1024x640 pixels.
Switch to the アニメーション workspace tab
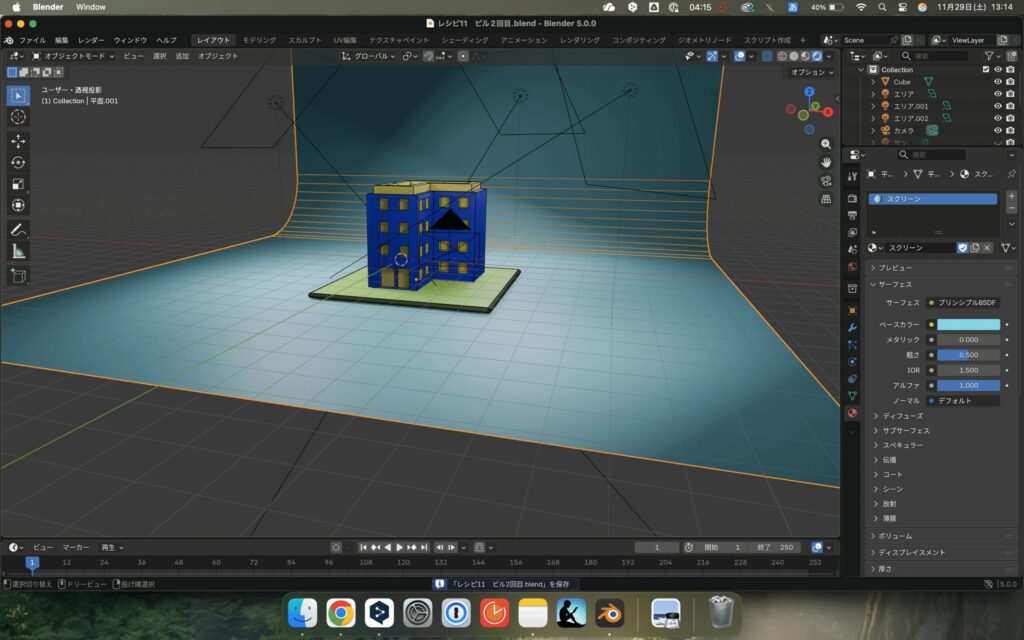(x=524, y=40)
